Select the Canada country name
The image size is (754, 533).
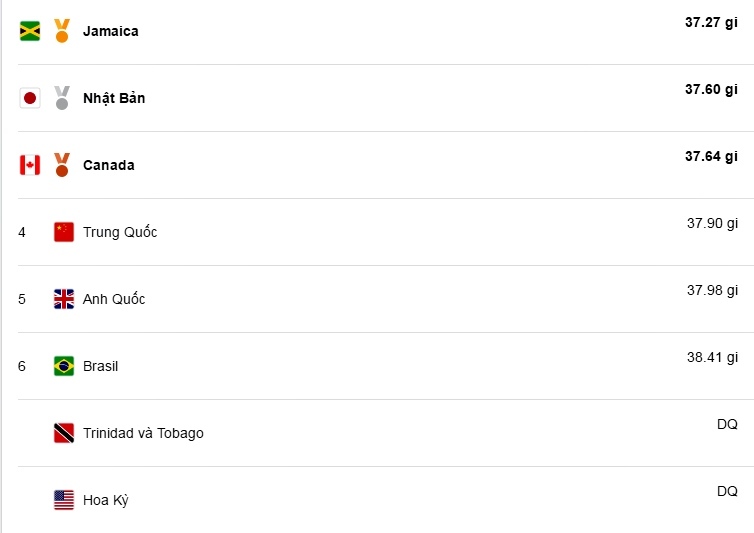click(x=109, y=165)
